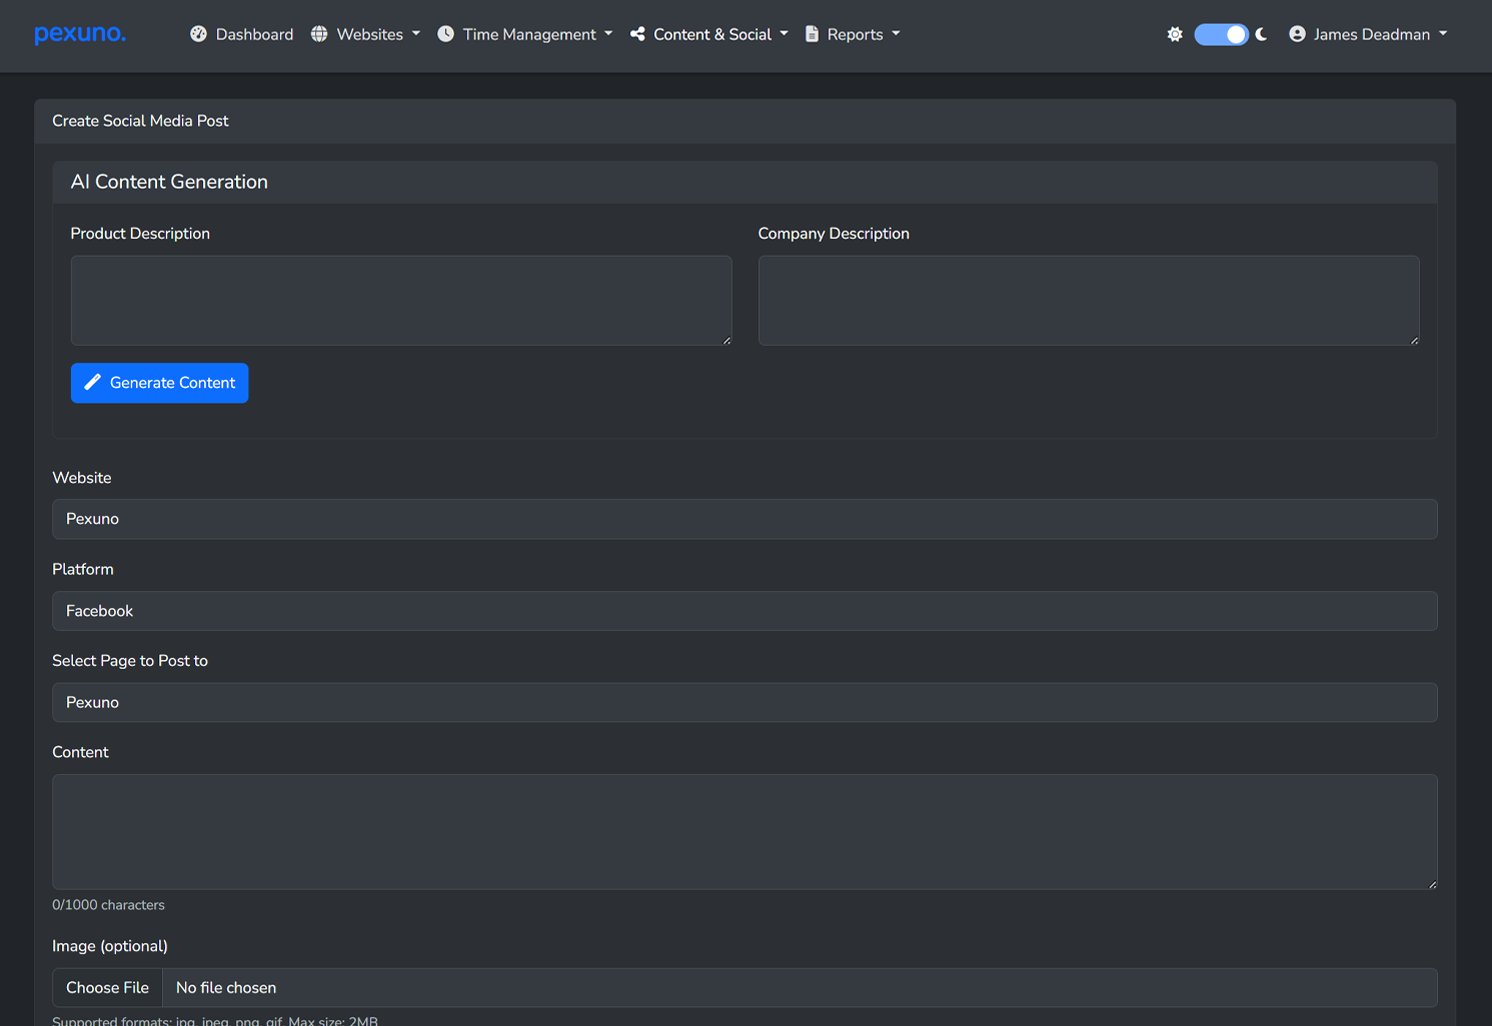Open the Websites dropdown menu
The height and width of the screenshot is (1026, 1492).
coord(365,34)
